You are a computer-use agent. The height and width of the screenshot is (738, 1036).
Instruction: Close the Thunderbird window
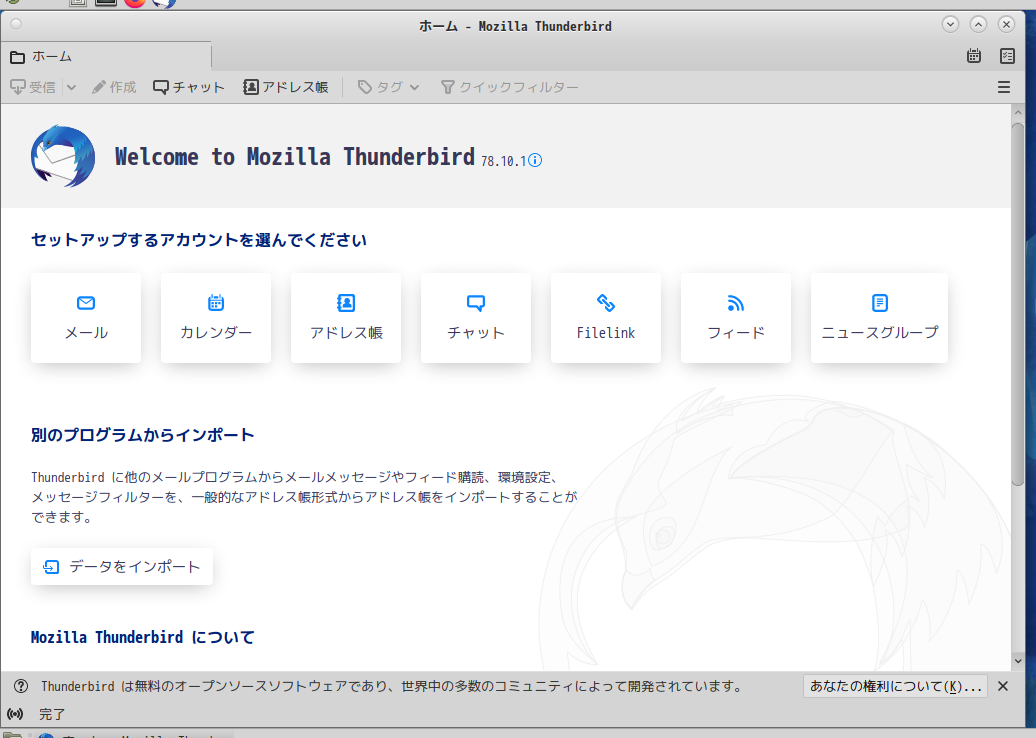(1006, 24)
